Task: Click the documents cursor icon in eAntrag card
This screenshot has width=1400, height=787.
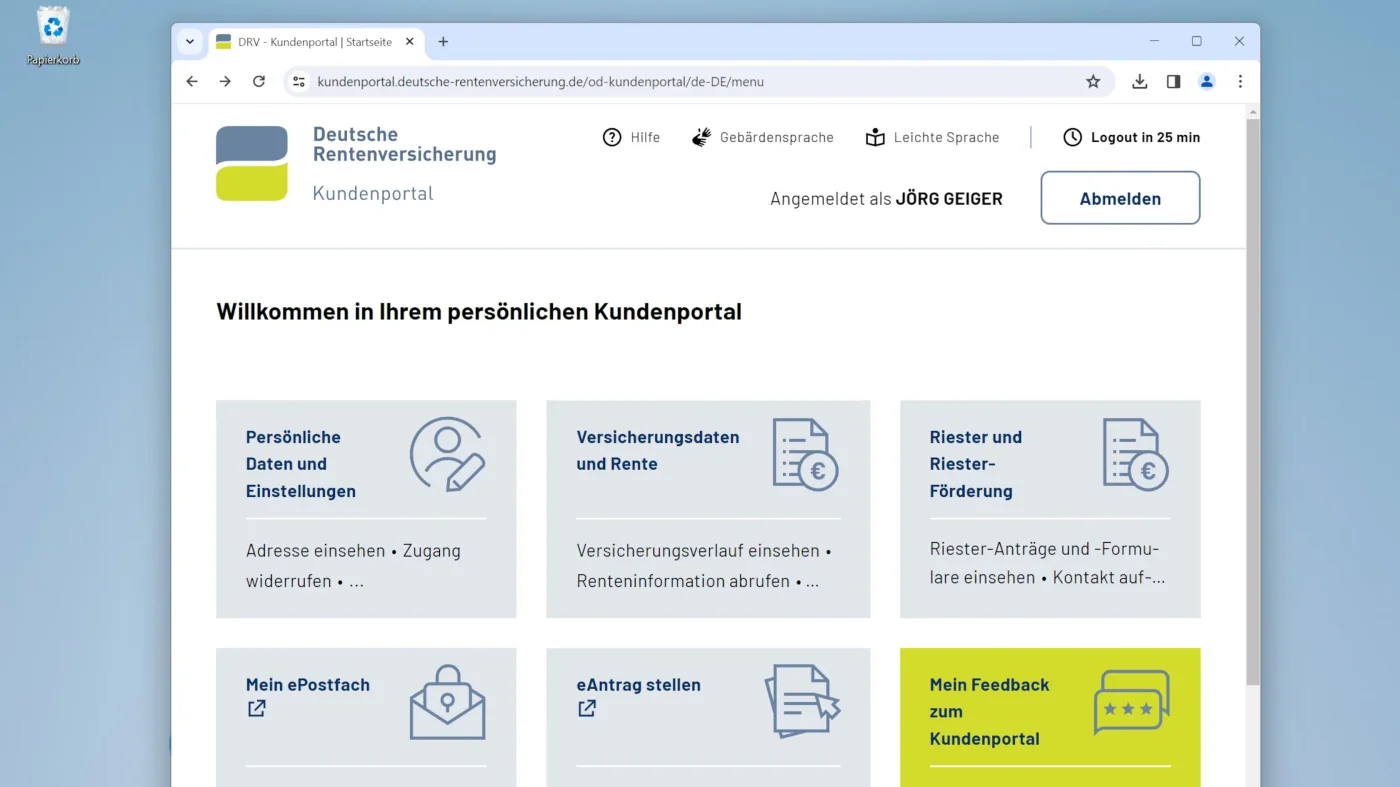Action: pyautogui.click(x=803, y=701)
